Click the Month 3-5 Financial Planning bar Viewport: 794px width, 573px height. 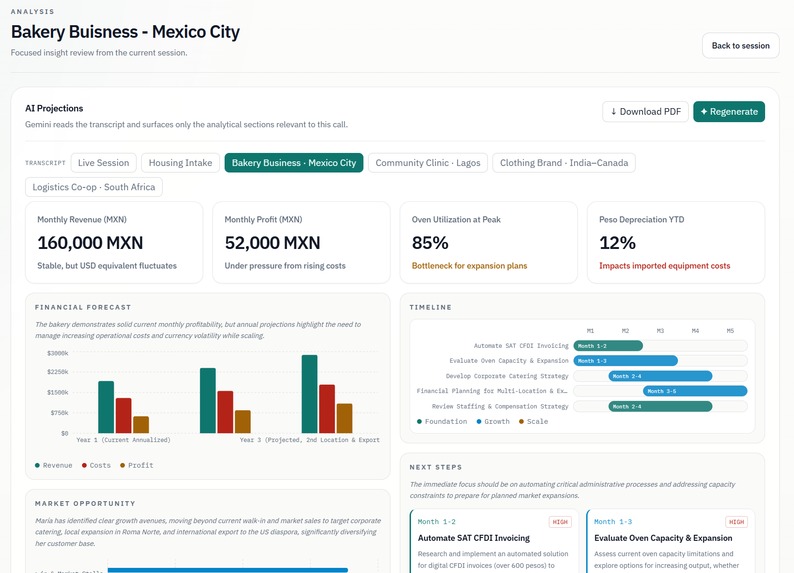pyautogui.click(x=695, y=391)
